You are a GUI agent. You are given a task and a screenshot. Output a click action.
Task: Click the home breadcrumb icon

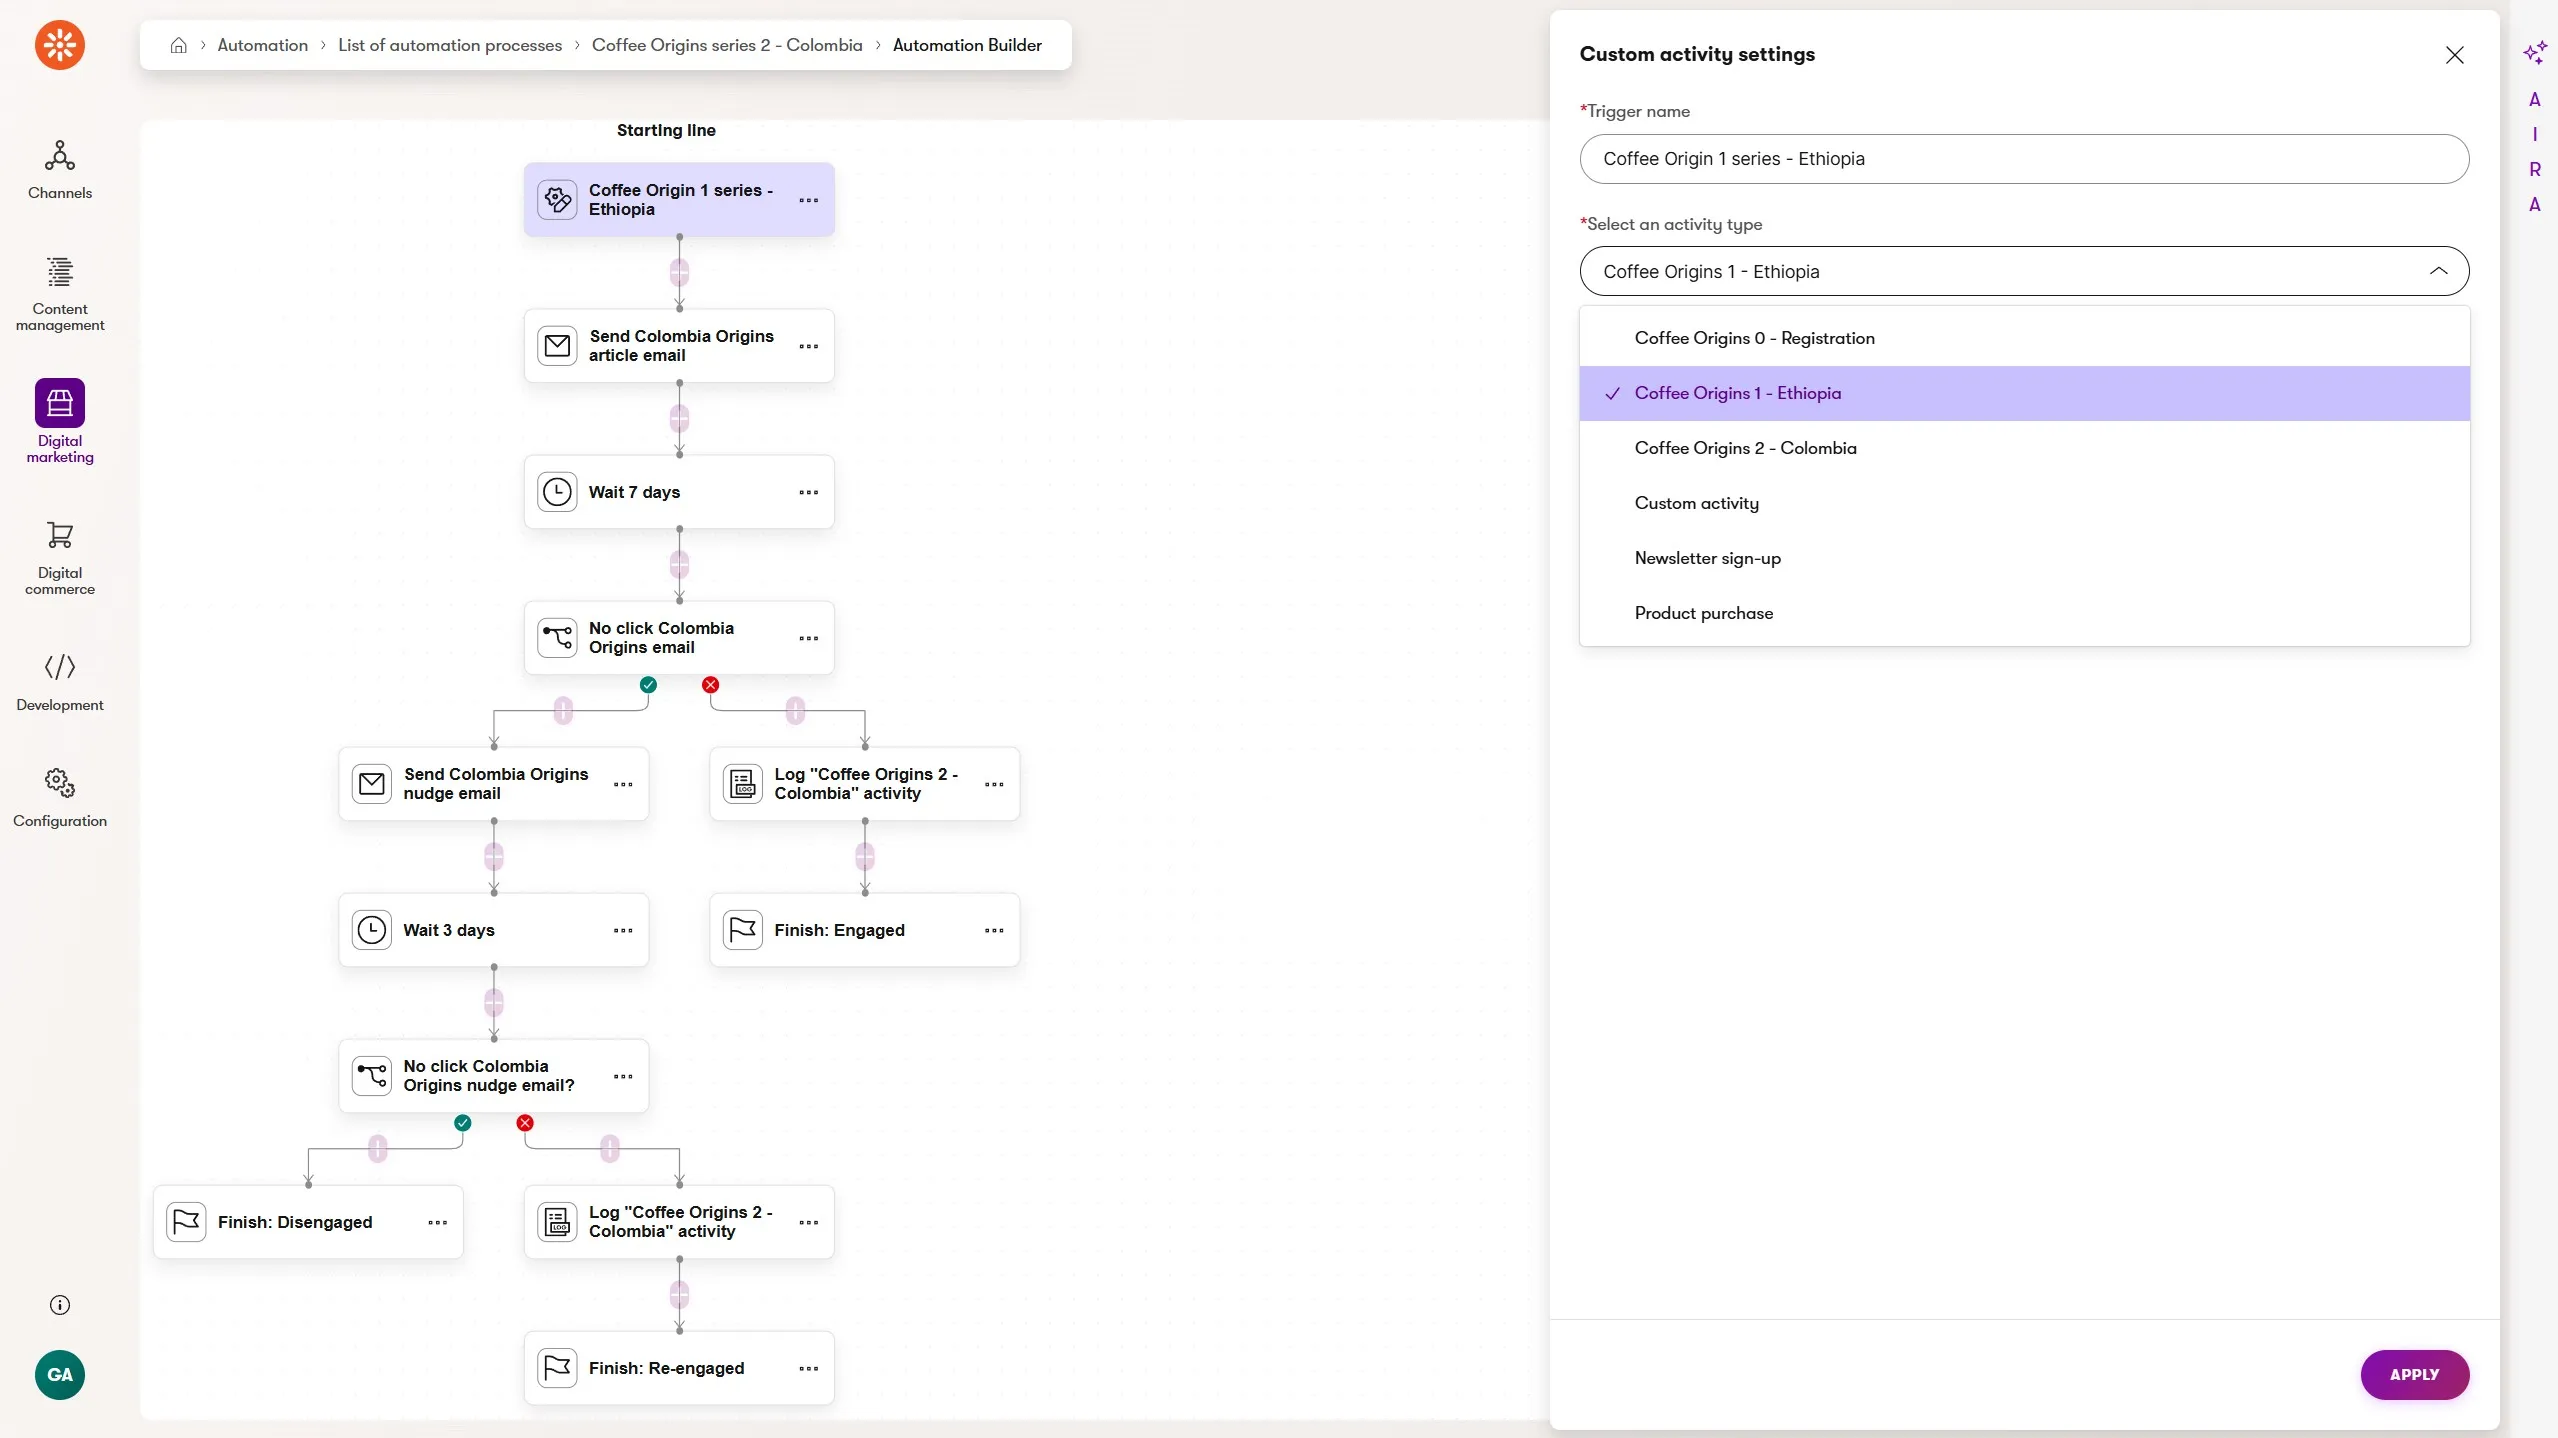click(x=178, y=45)
